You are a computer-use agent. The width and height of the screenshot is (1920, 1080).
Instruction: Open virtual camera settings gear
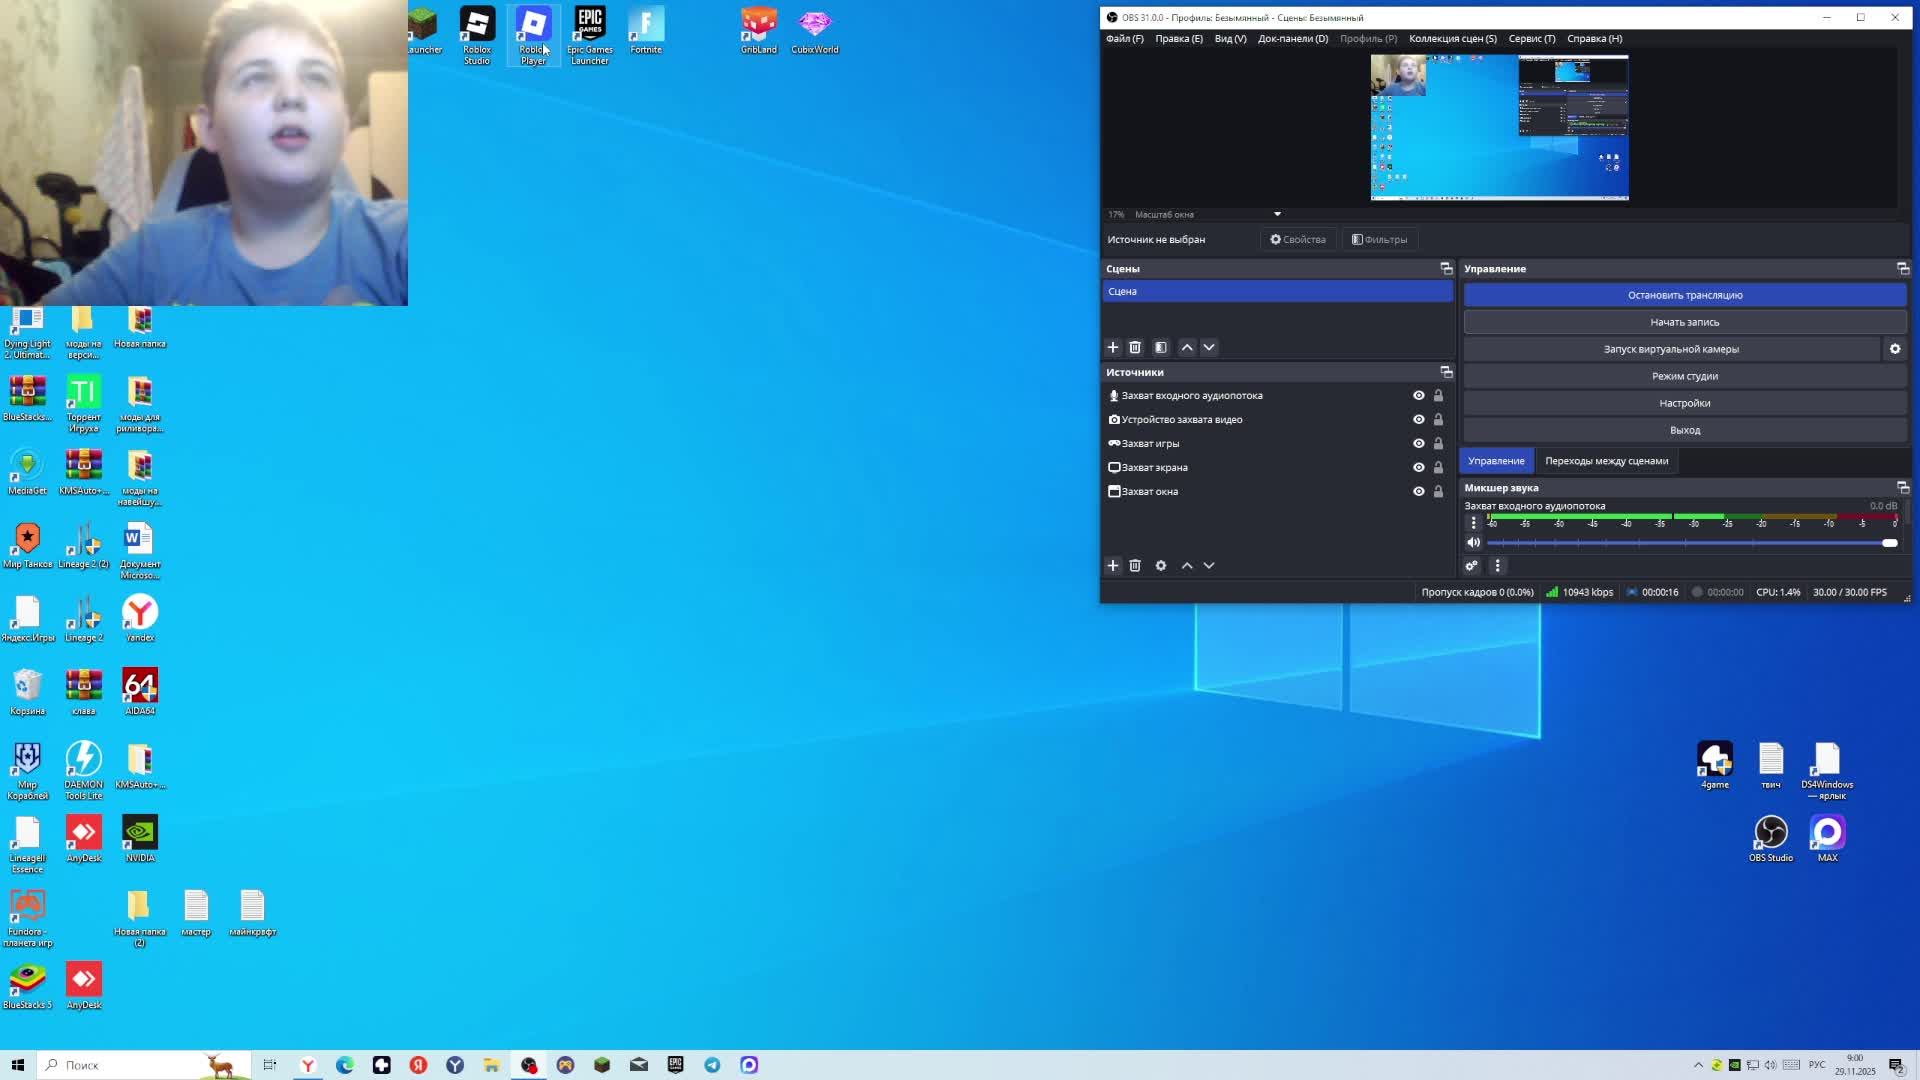[1894, 349]
